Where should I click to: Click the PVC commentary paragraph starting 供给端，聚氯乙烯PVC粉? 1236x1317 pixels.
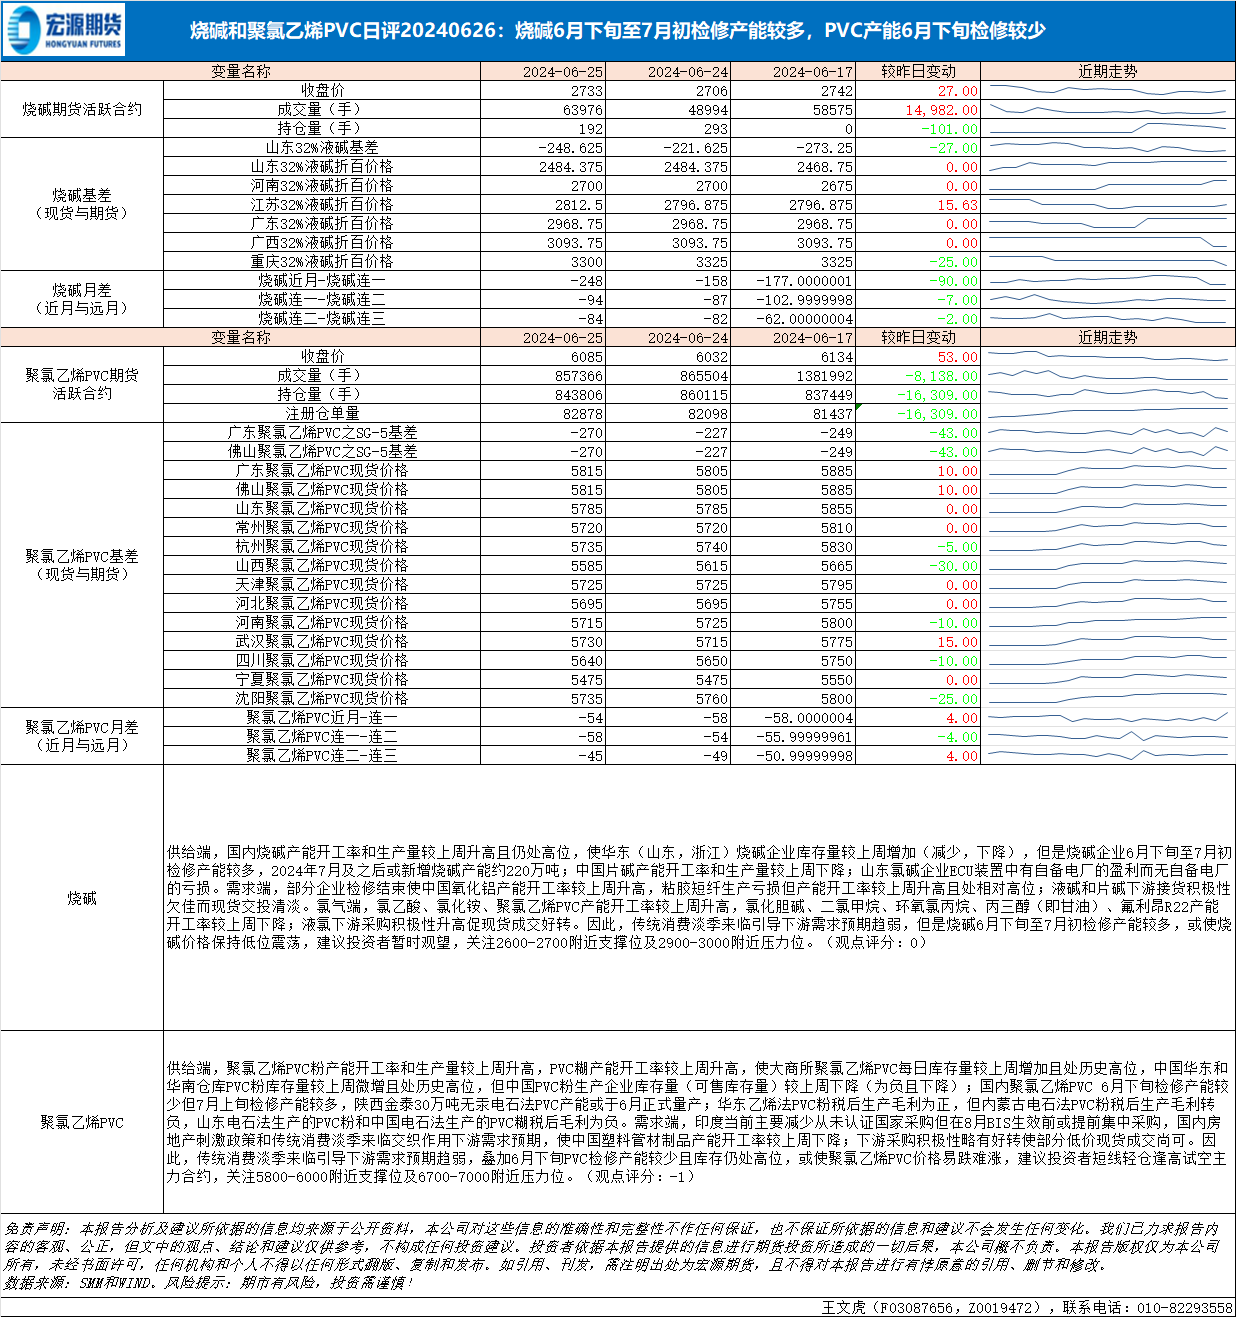coord(699,1122)
